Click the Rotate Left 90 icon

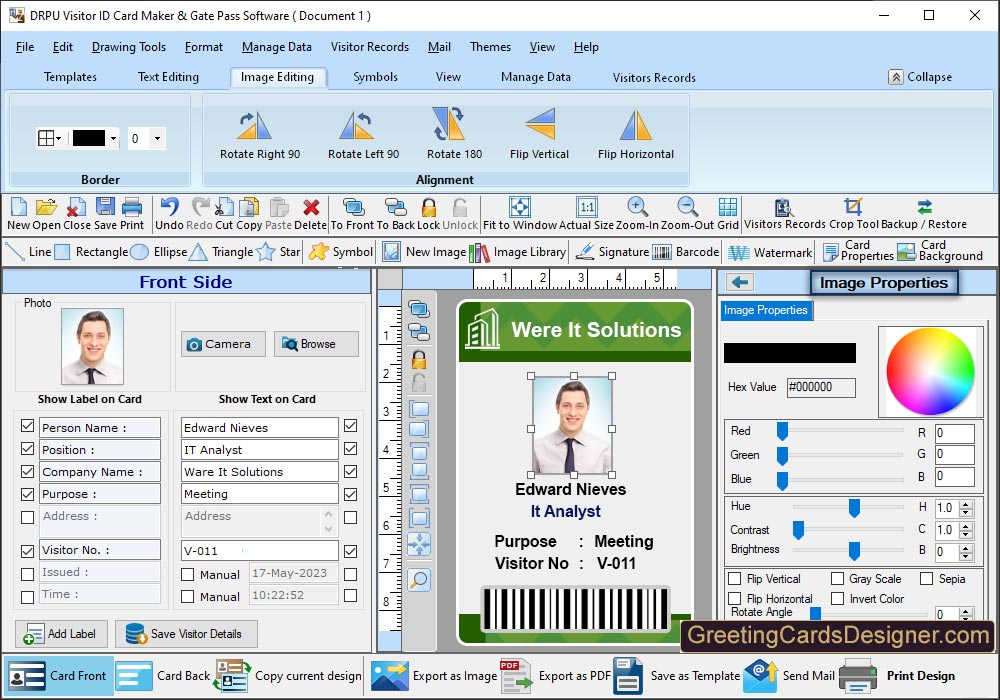tap(357, 125)
